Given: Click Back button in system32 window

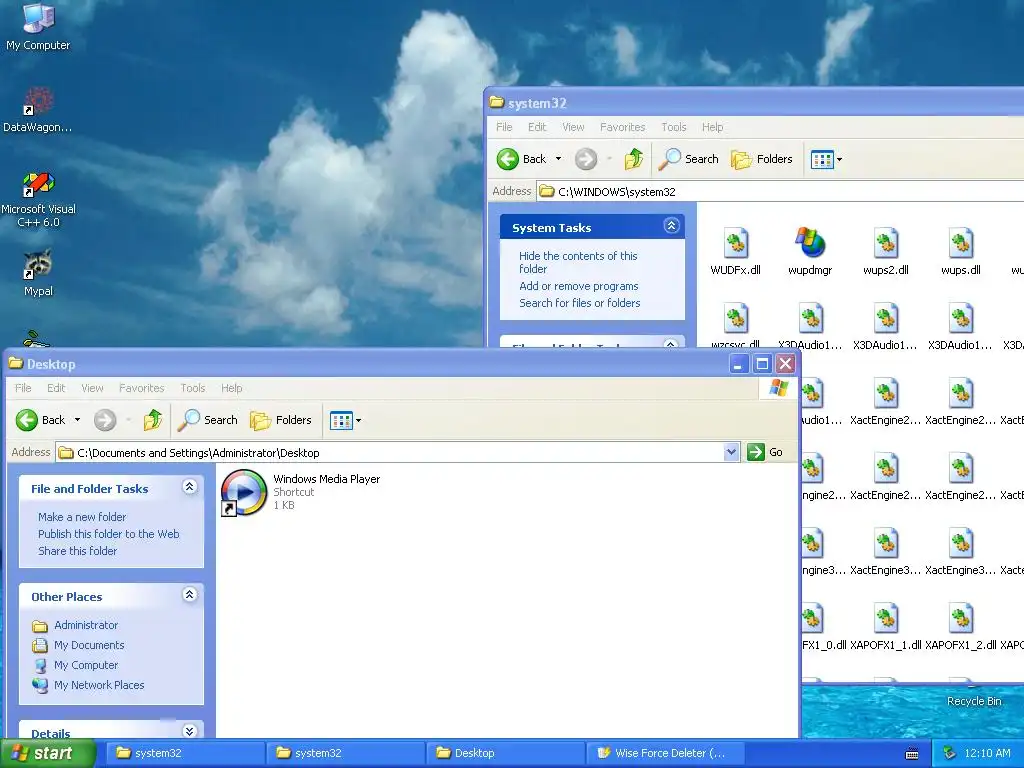Looking at the screenshot, I should [521, 159].
